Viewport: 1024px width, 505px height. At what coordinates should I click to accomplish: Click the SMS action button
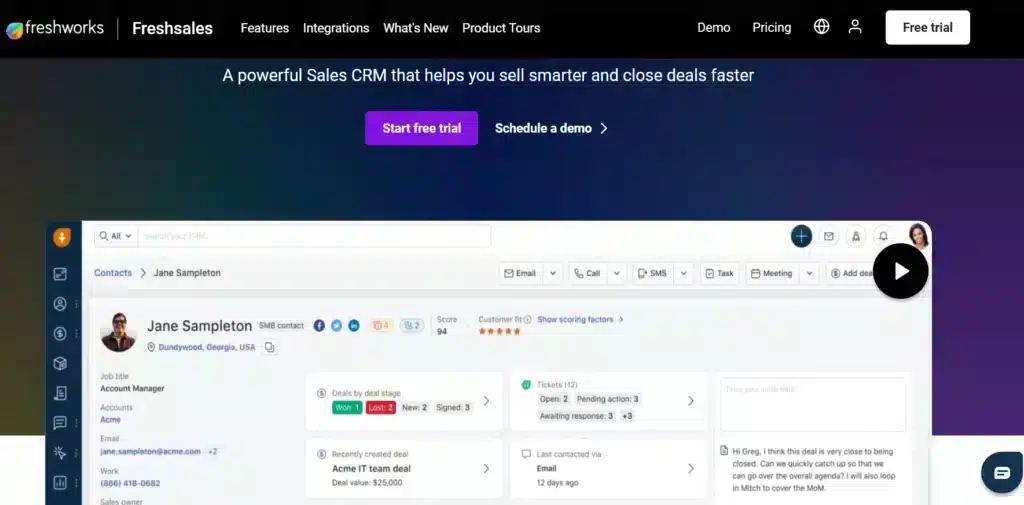[652, 273]
